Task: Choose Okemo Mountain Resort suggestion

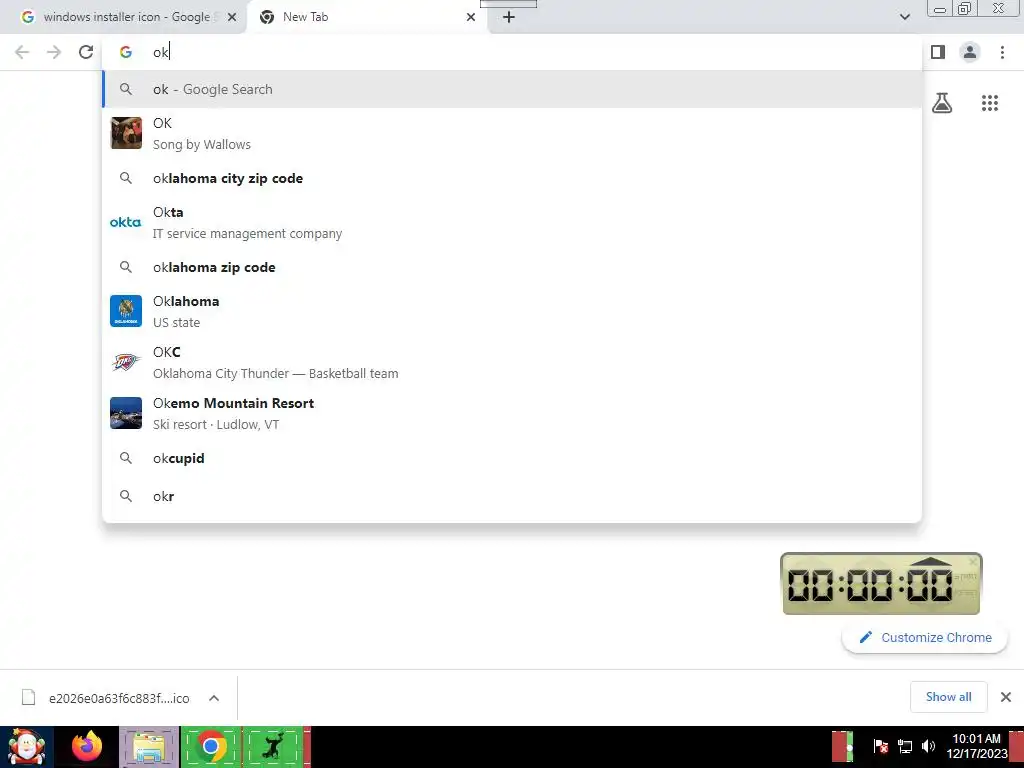Action: click(512, 413)
